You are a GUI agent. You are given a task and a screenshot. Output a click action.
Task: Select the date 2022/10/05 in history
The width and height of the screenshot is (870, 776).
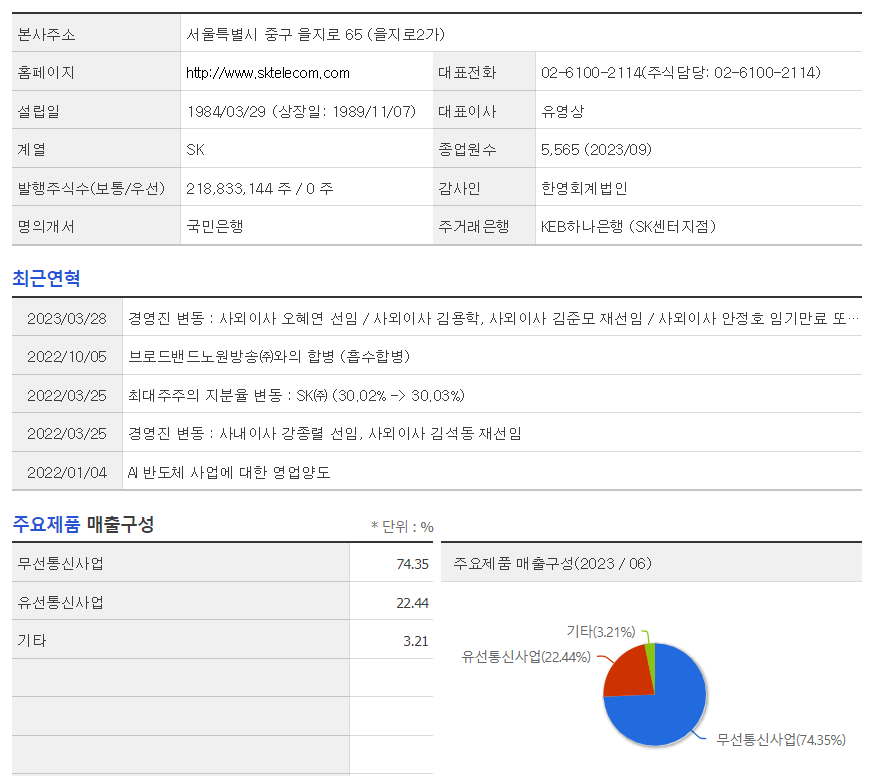click(67, 357)
